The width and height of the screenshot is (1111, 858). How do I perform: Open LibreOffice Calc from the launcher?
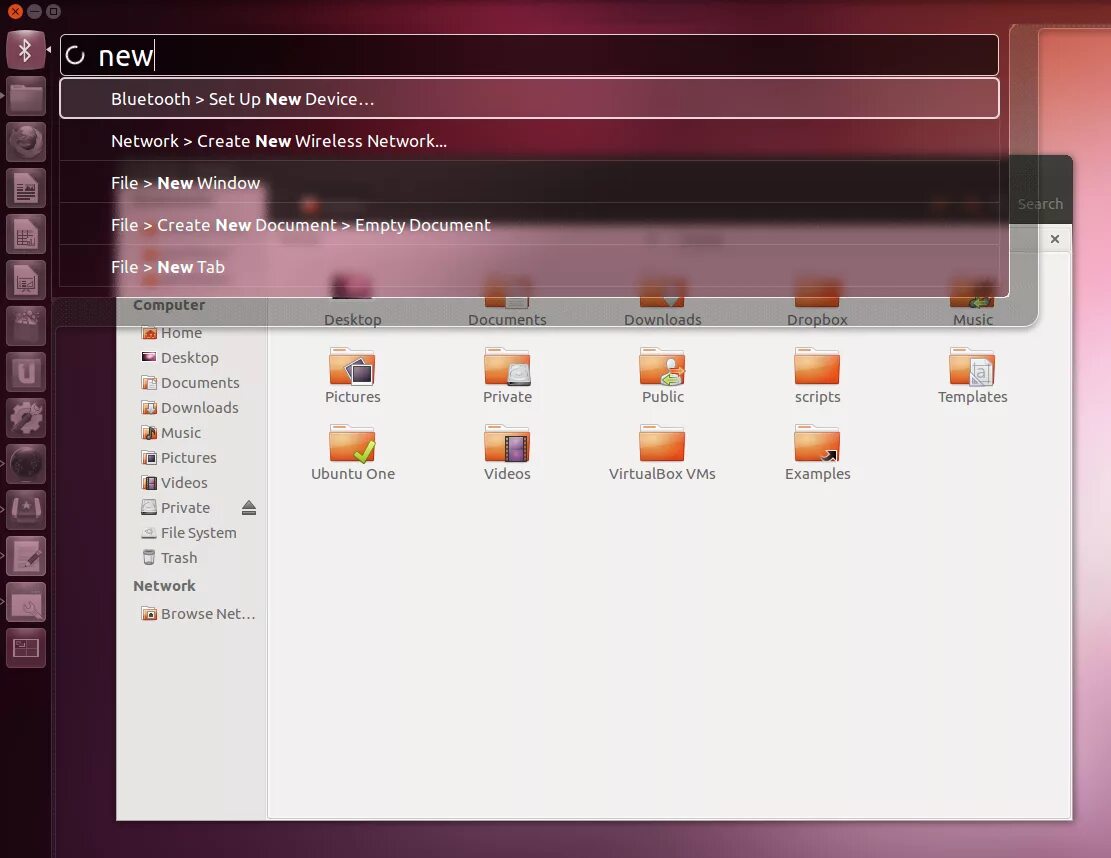pos(26,235)
